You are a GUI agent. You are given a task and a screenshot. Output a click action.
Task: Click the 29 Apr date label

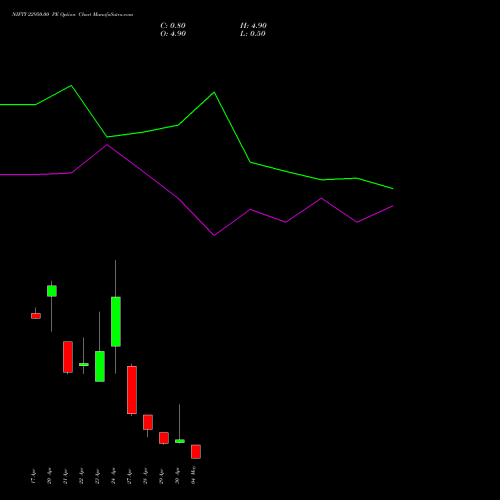pos(161,477)
